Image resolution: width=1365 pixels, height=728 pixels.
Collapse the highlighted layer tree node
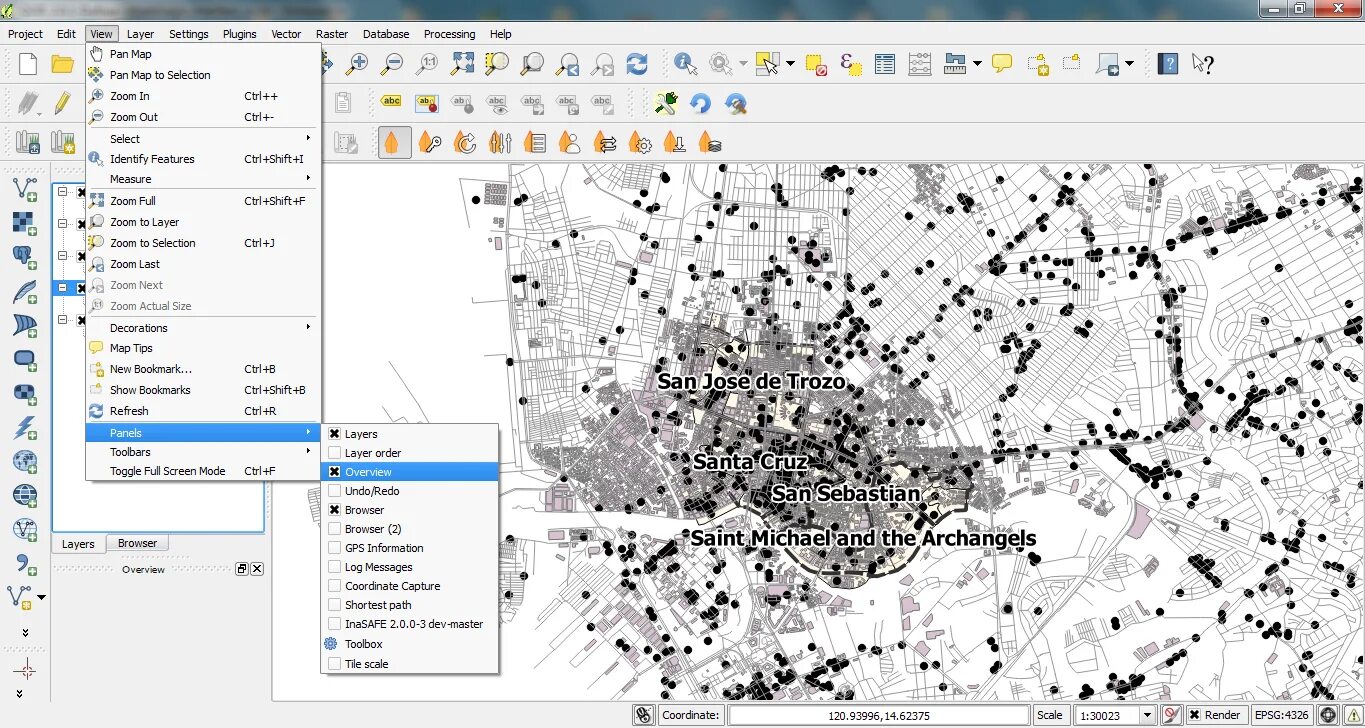tap(62, 288)
